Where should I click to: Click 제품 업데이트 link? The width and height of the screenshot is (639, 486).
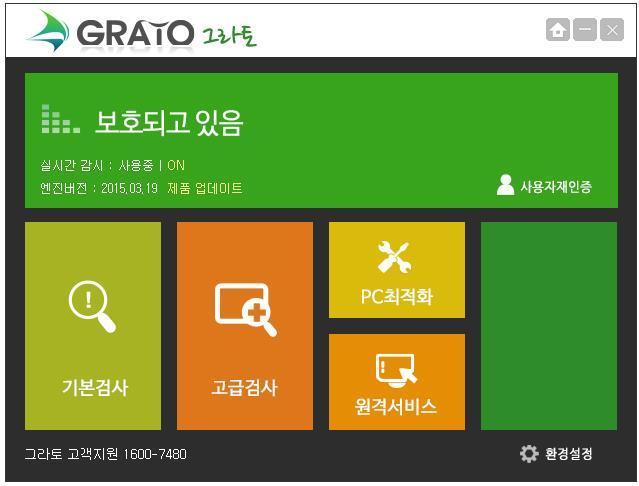point(205,188)
